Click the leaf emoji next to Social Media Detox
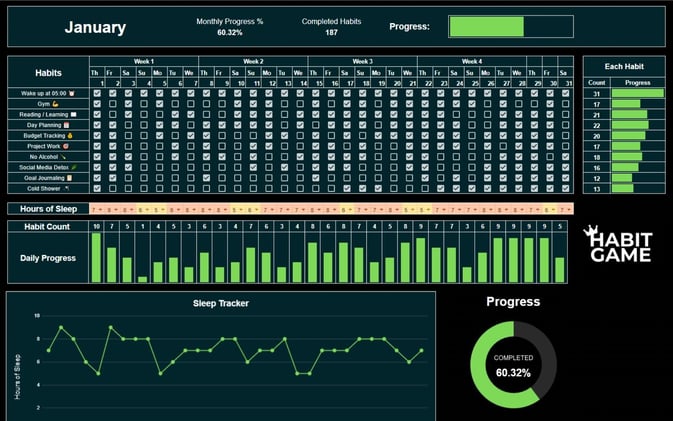The width and height of the screenshot is (673, 421). [74, 167]
